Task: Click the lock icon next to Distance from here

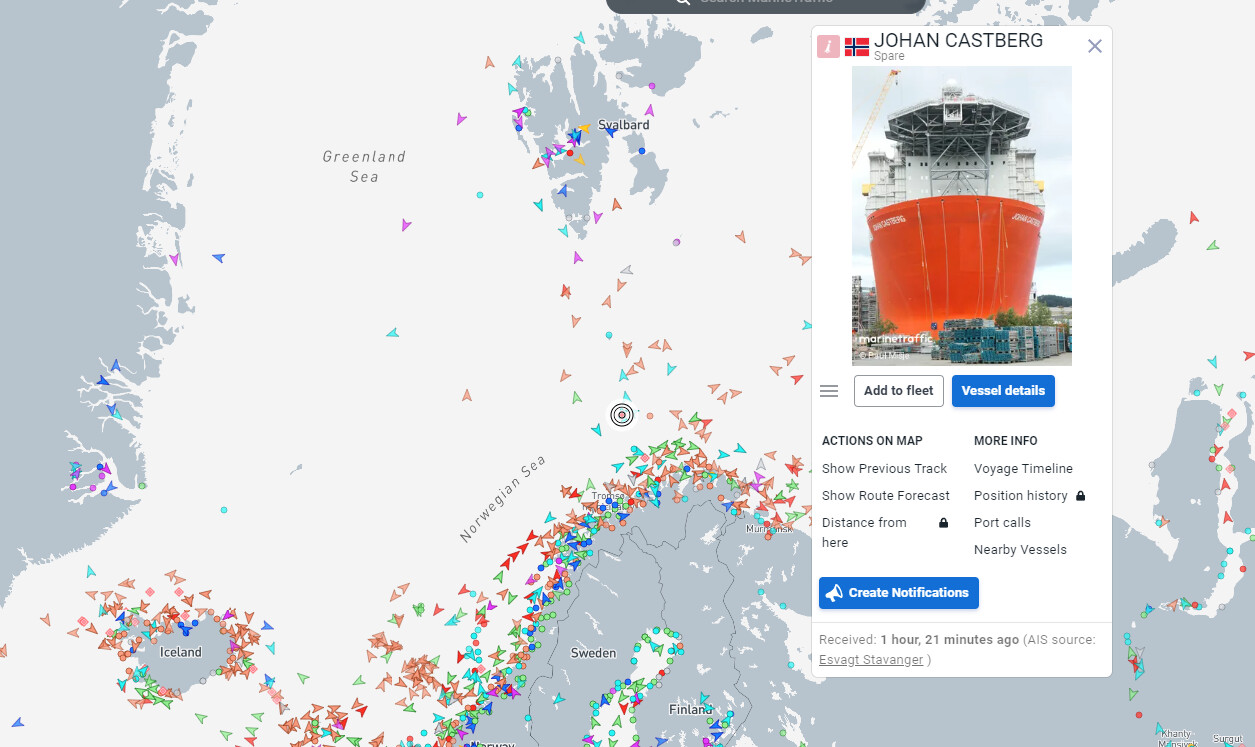Action: [943, 523]
